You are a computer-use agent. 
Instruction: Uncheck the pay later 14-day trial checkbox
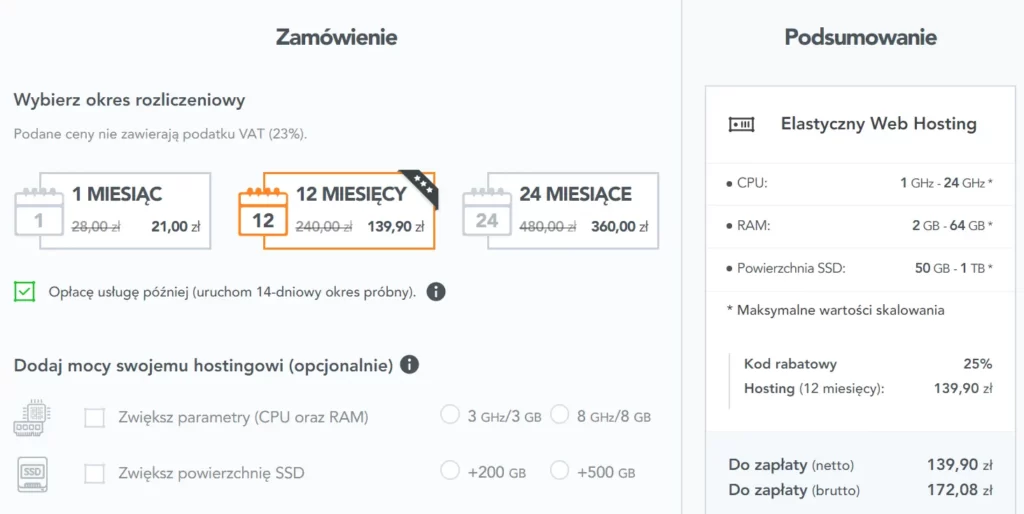pos(24,291)
